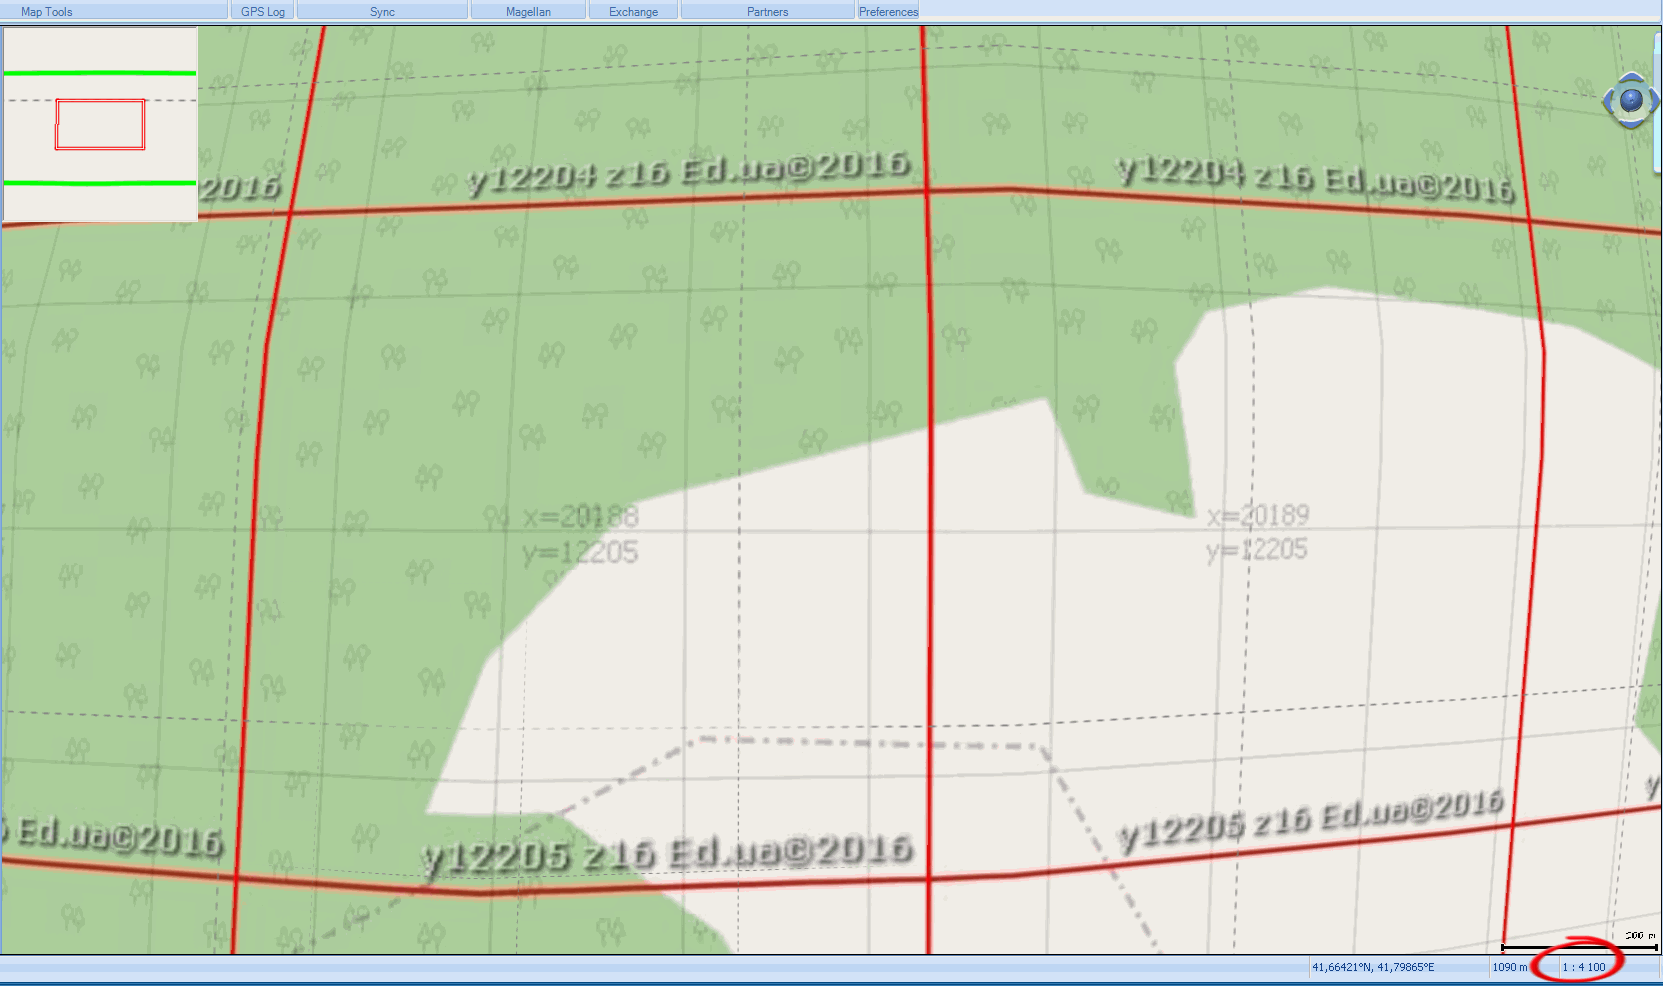Go to the Partners tab

[767, 12]
